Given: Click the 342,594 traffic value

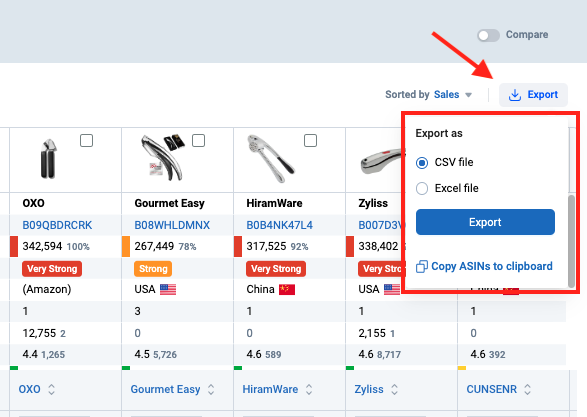Looking at the screenshot, I should tap(42, 246).
